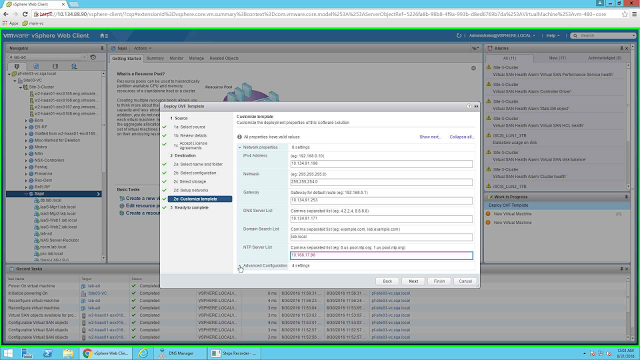The image size is (640, 360).
Task: Expand the Mishra resource pool
Action: pos(26,147)
